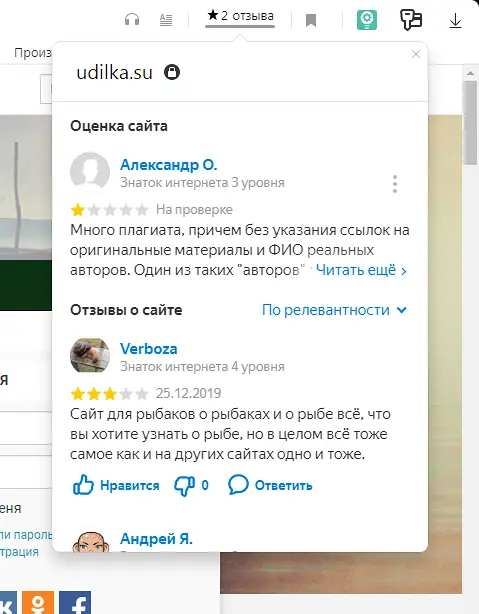Open three-dot menu for Александр О. review
Screen dimensions: 479x614
click(395, 184)
